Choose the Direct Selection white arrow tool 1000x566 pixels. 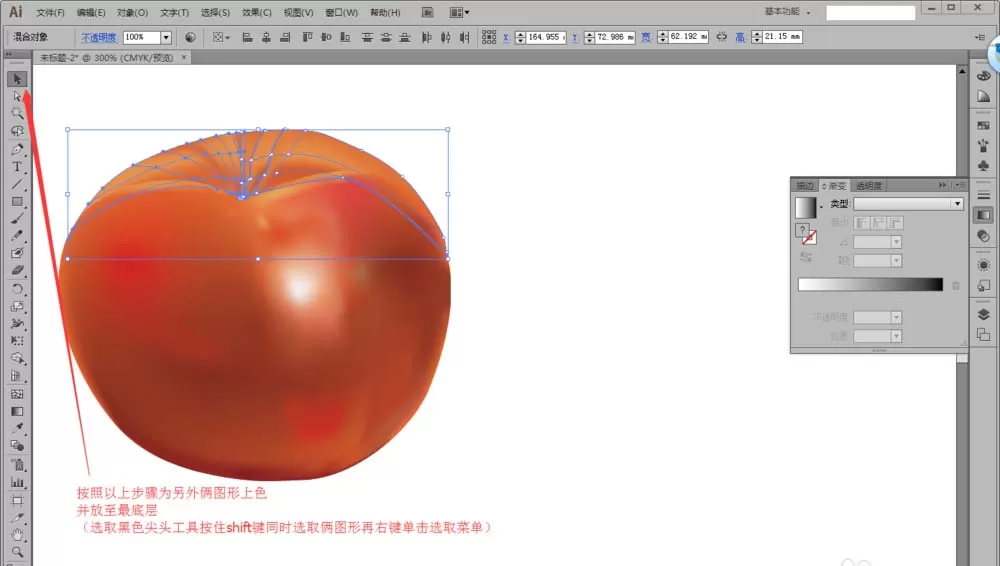pos(17,96)
